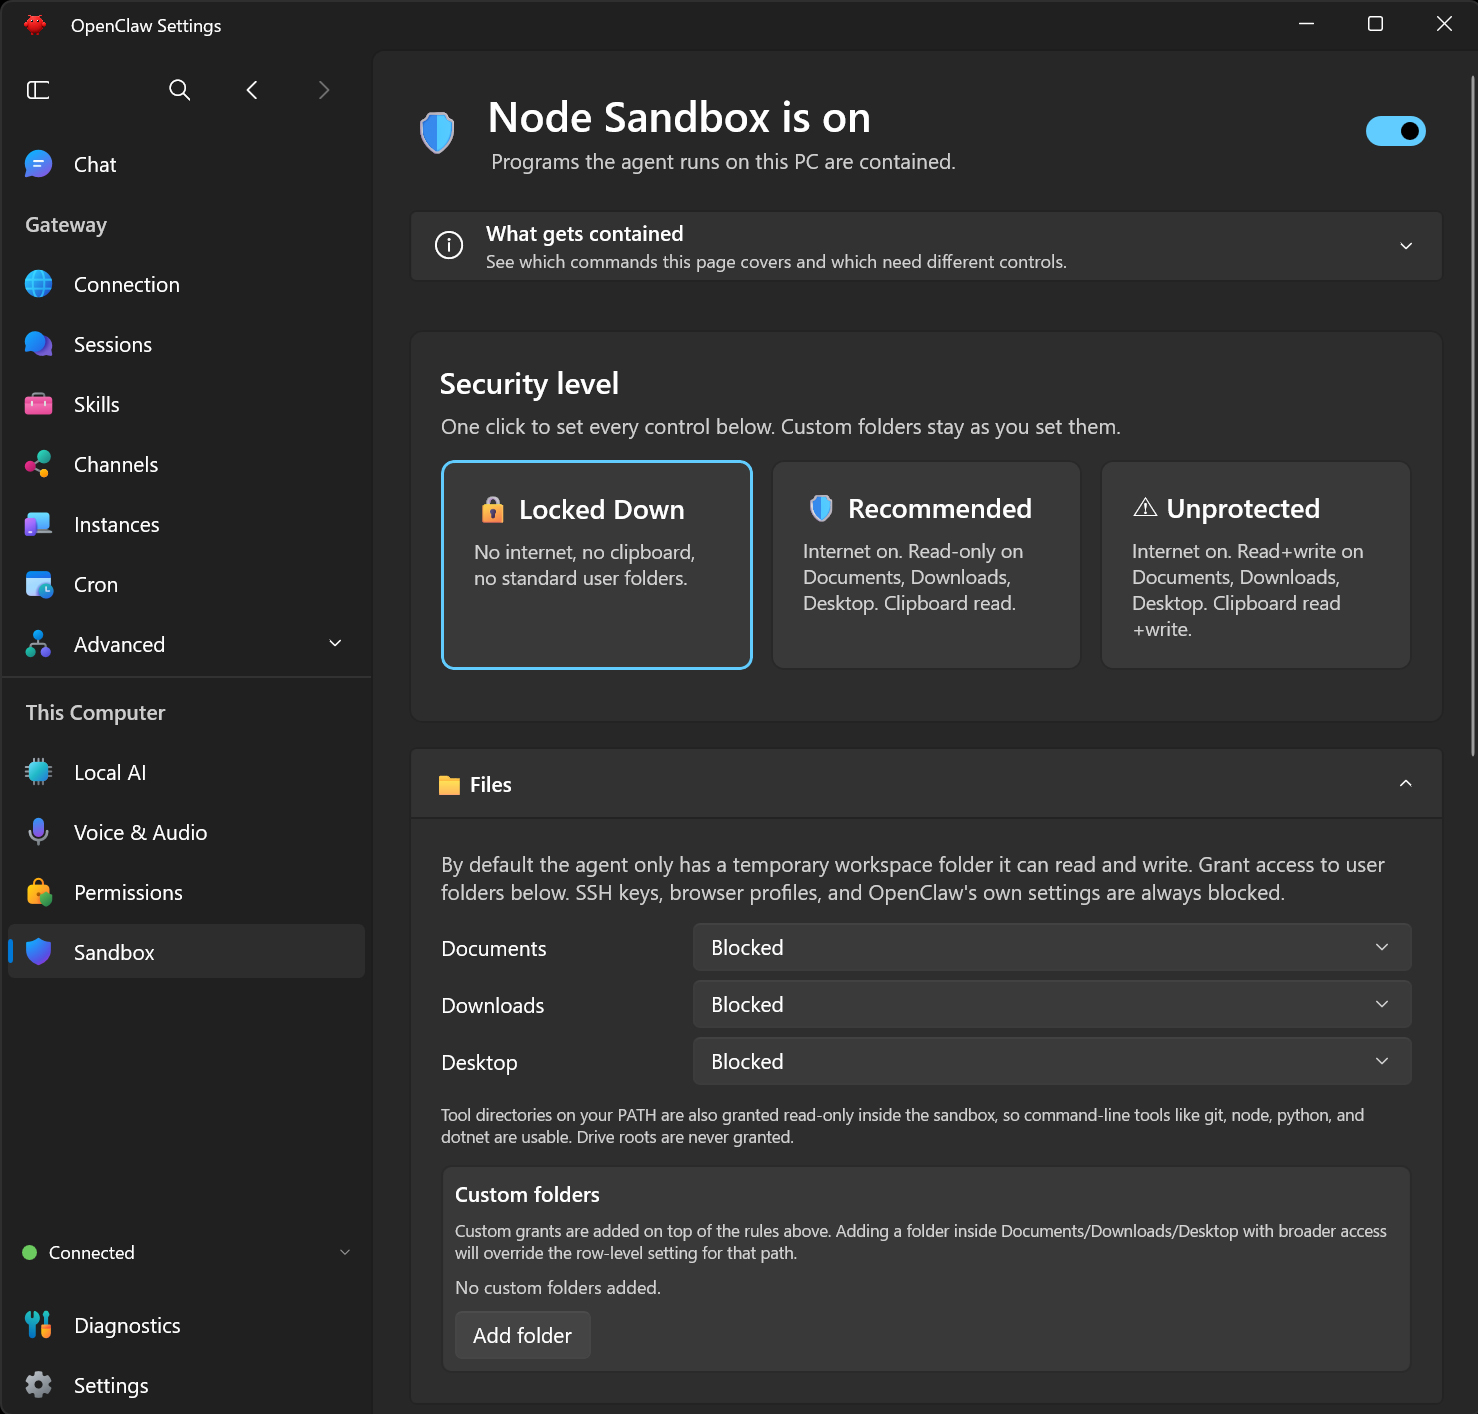Viewport: 1478px width, 1414px height.
Task: Open the Connected status dropdown
Action: tap(345, 1252)
